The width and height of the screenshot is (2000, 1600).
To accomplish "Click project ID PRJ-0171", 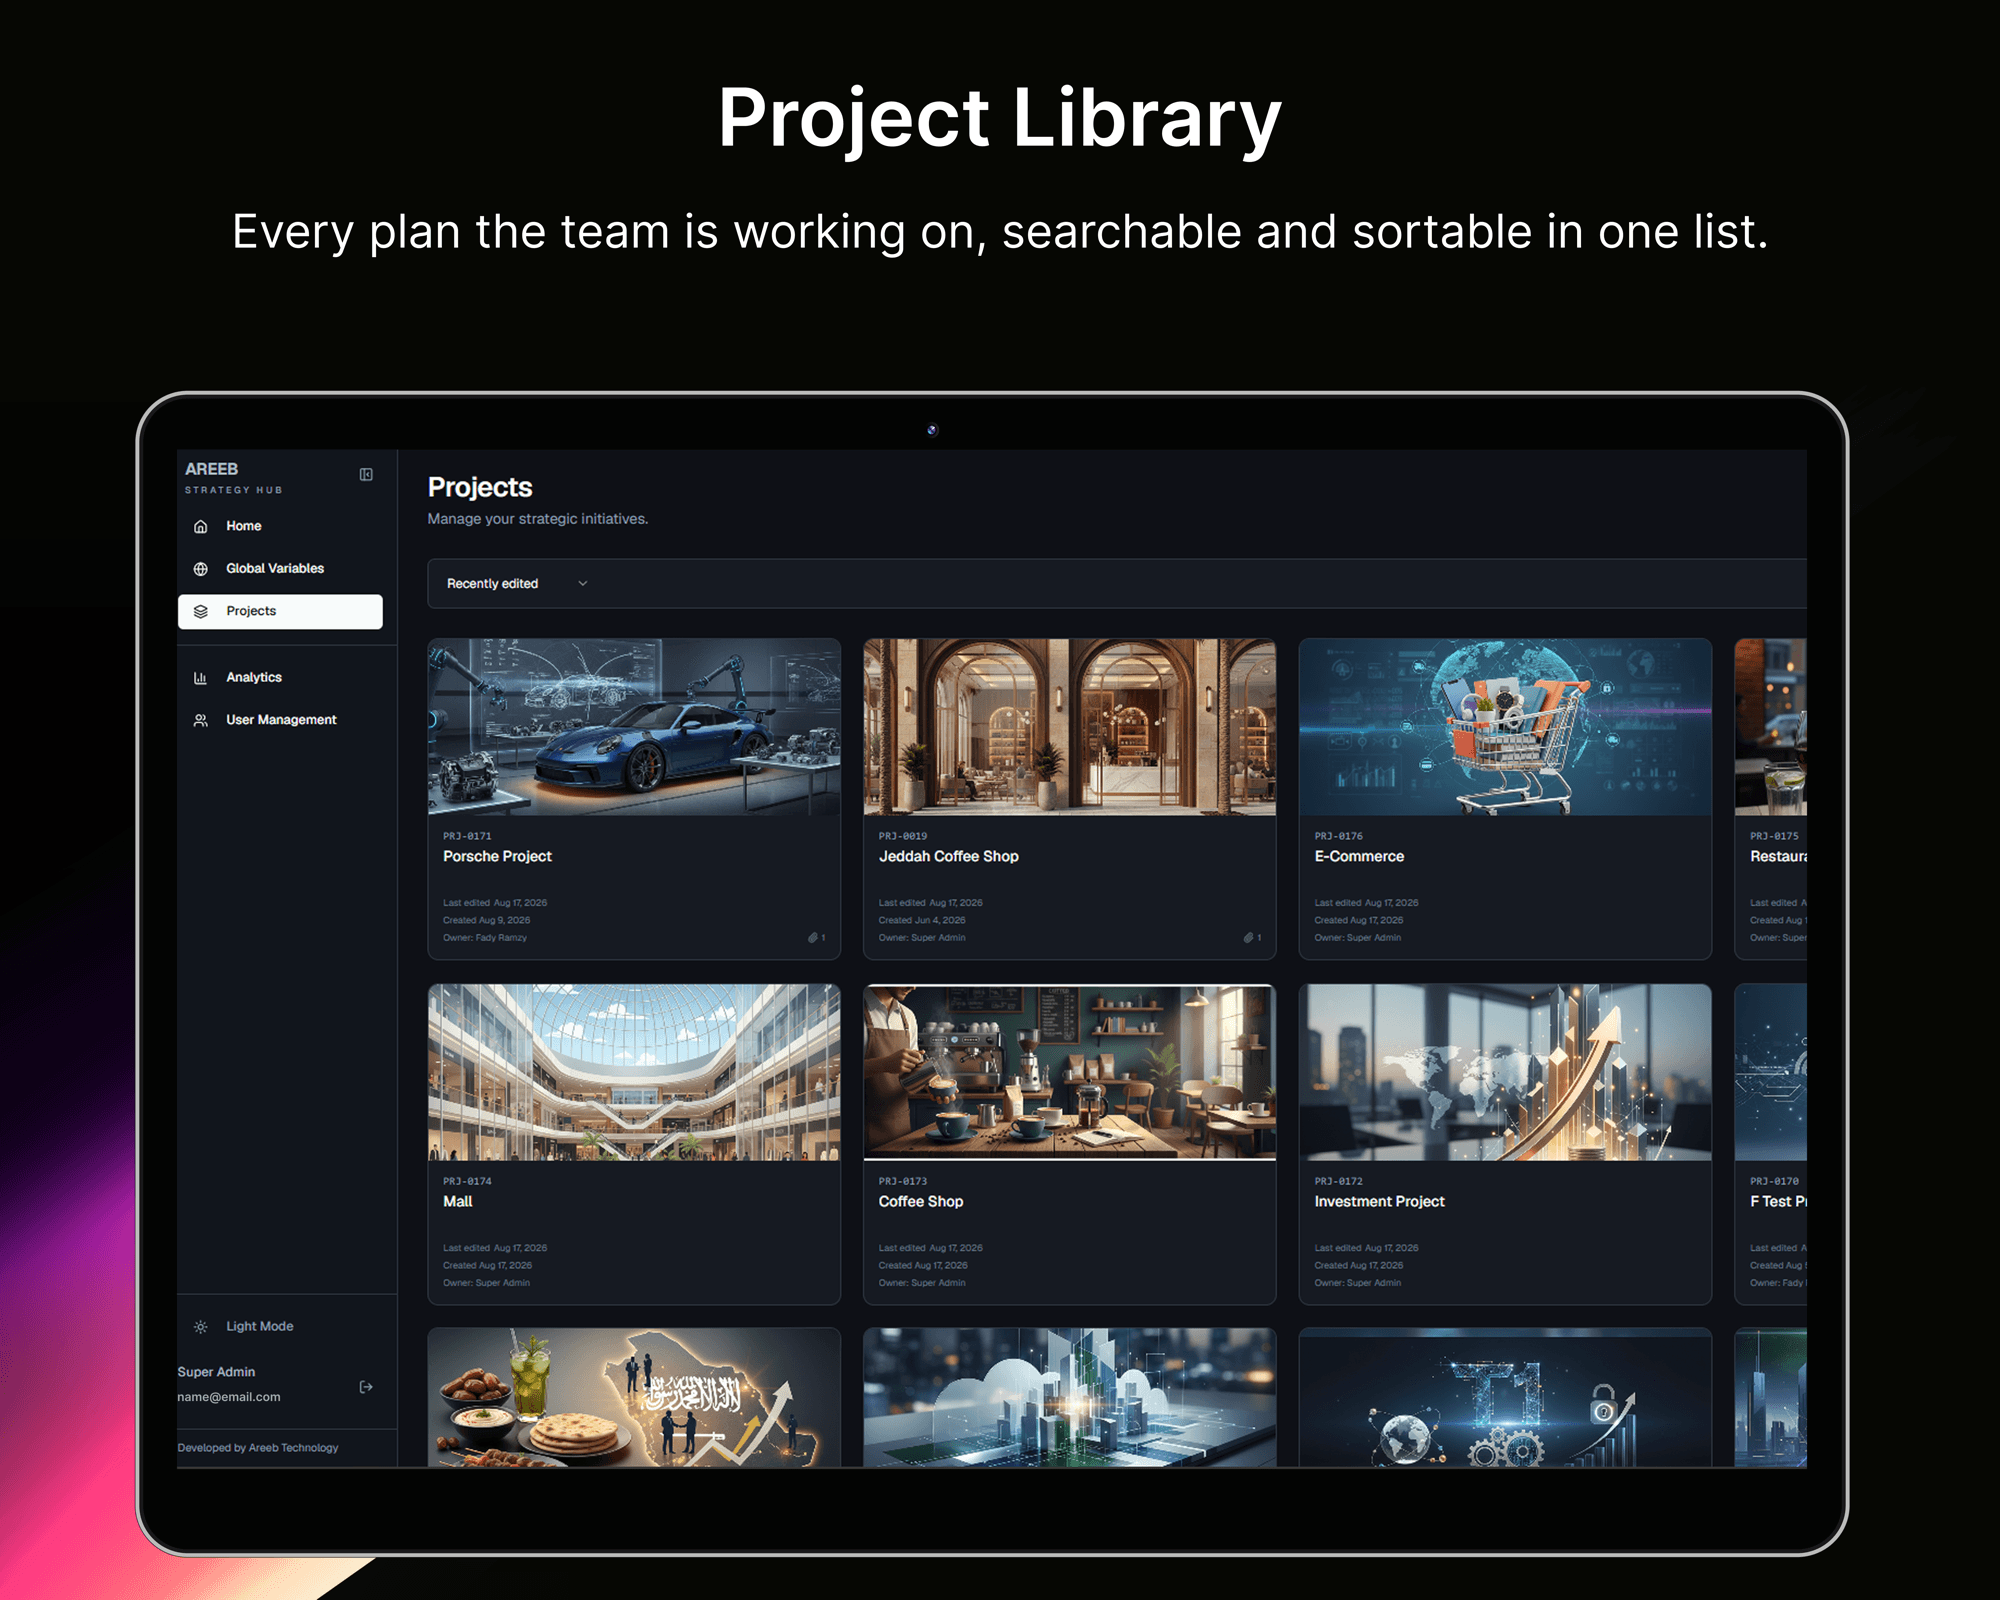I will pos(467,836).
